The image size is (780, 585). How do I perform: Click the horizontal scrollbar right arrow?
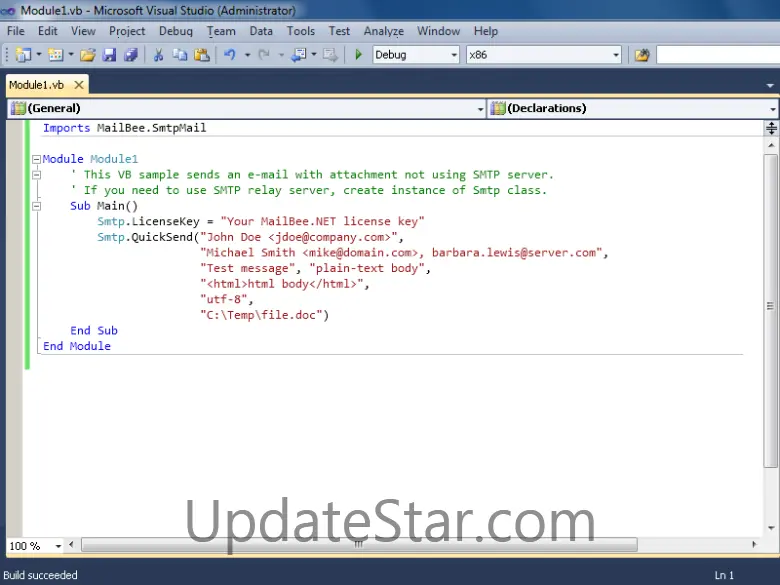click(x=754, y=545)
